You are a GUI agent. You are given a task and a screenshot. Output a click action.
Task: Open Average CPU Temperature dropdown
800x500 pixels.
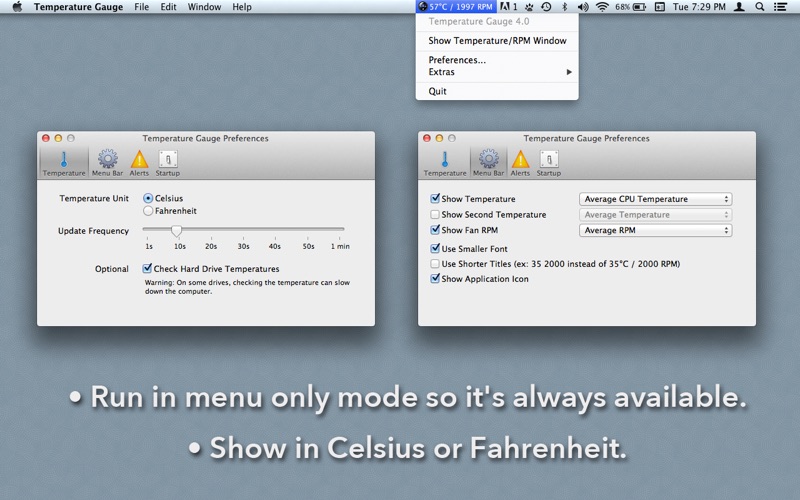(x=655, y=199)
